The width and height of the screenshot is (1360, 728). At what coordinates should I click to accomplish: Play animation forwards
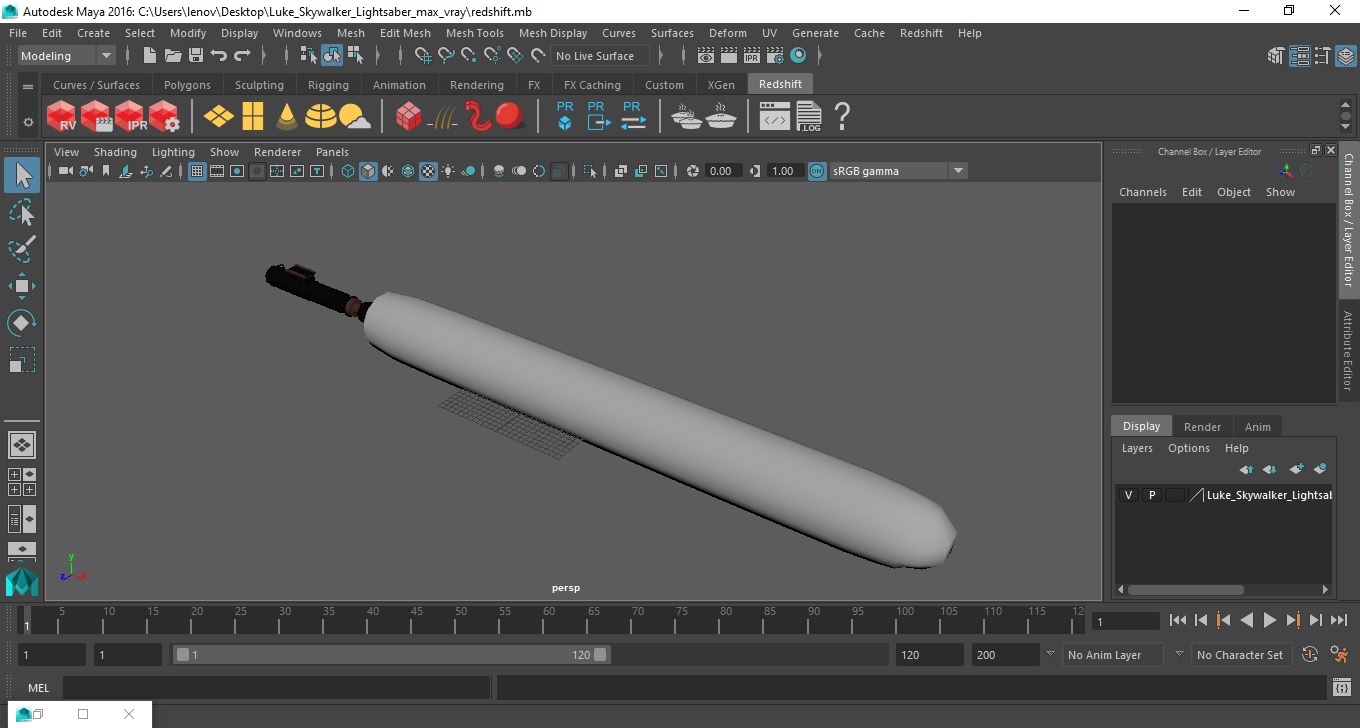(x=1270, y=621)
